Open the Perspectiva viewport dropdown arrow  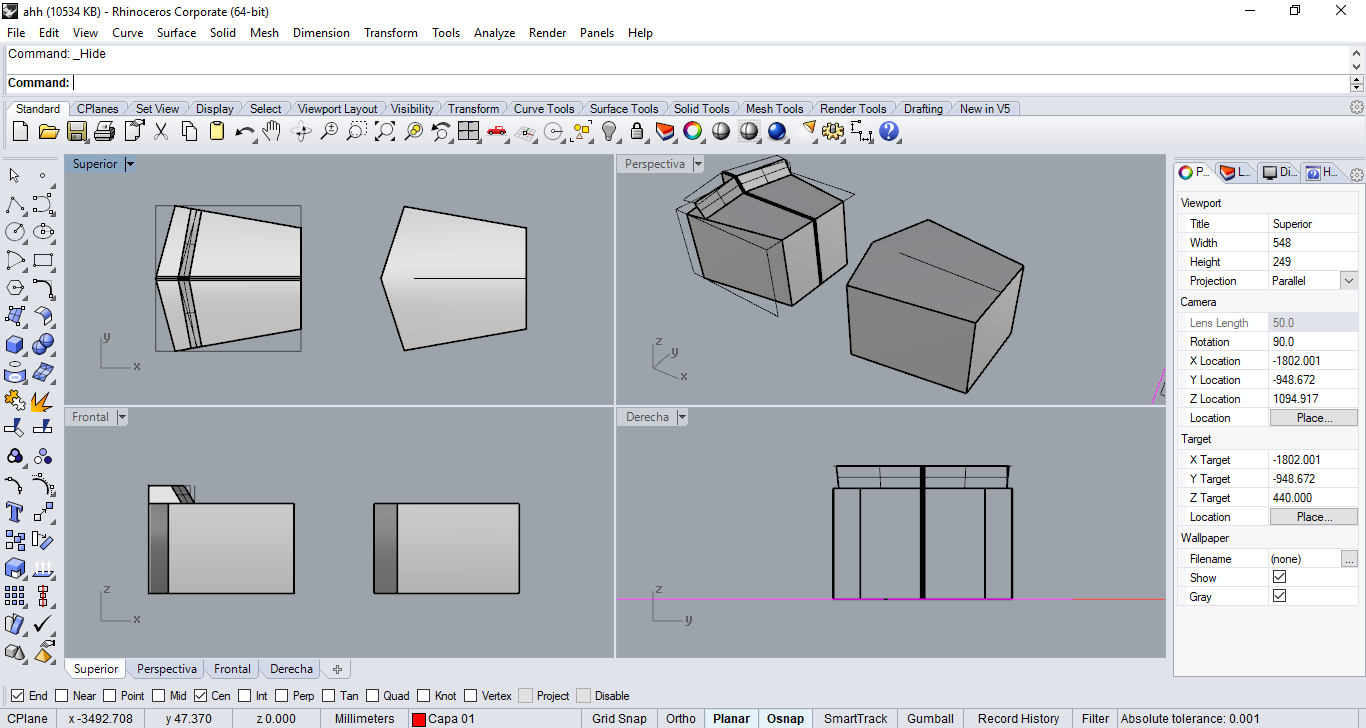[x=698, y=164]
